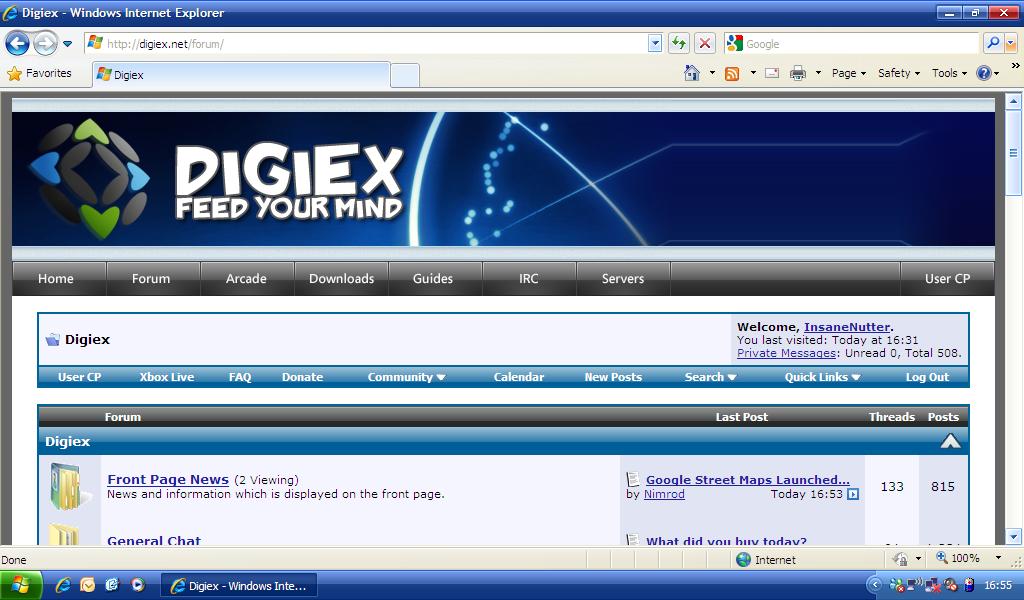Click the RSS feeds icon
This screenshot has height=600, width=1024.
coord(732,73)
